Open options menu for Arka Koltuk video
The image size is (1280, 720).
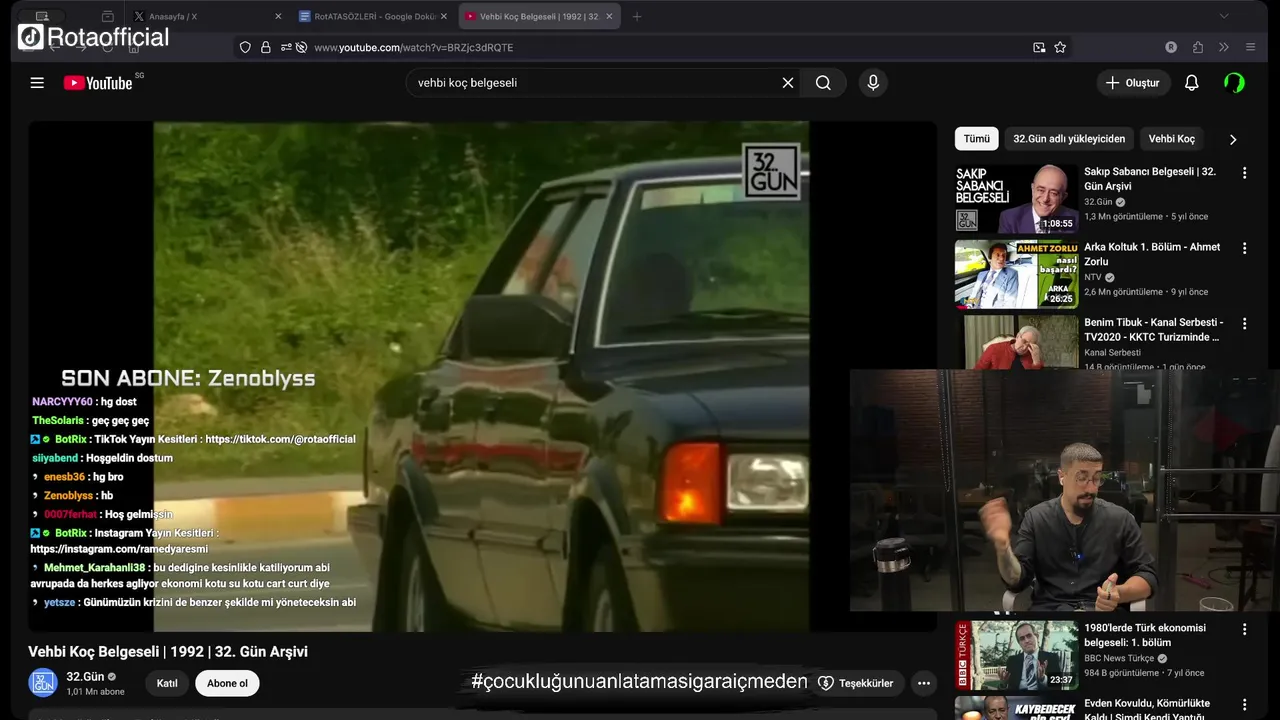[1245, 248]
